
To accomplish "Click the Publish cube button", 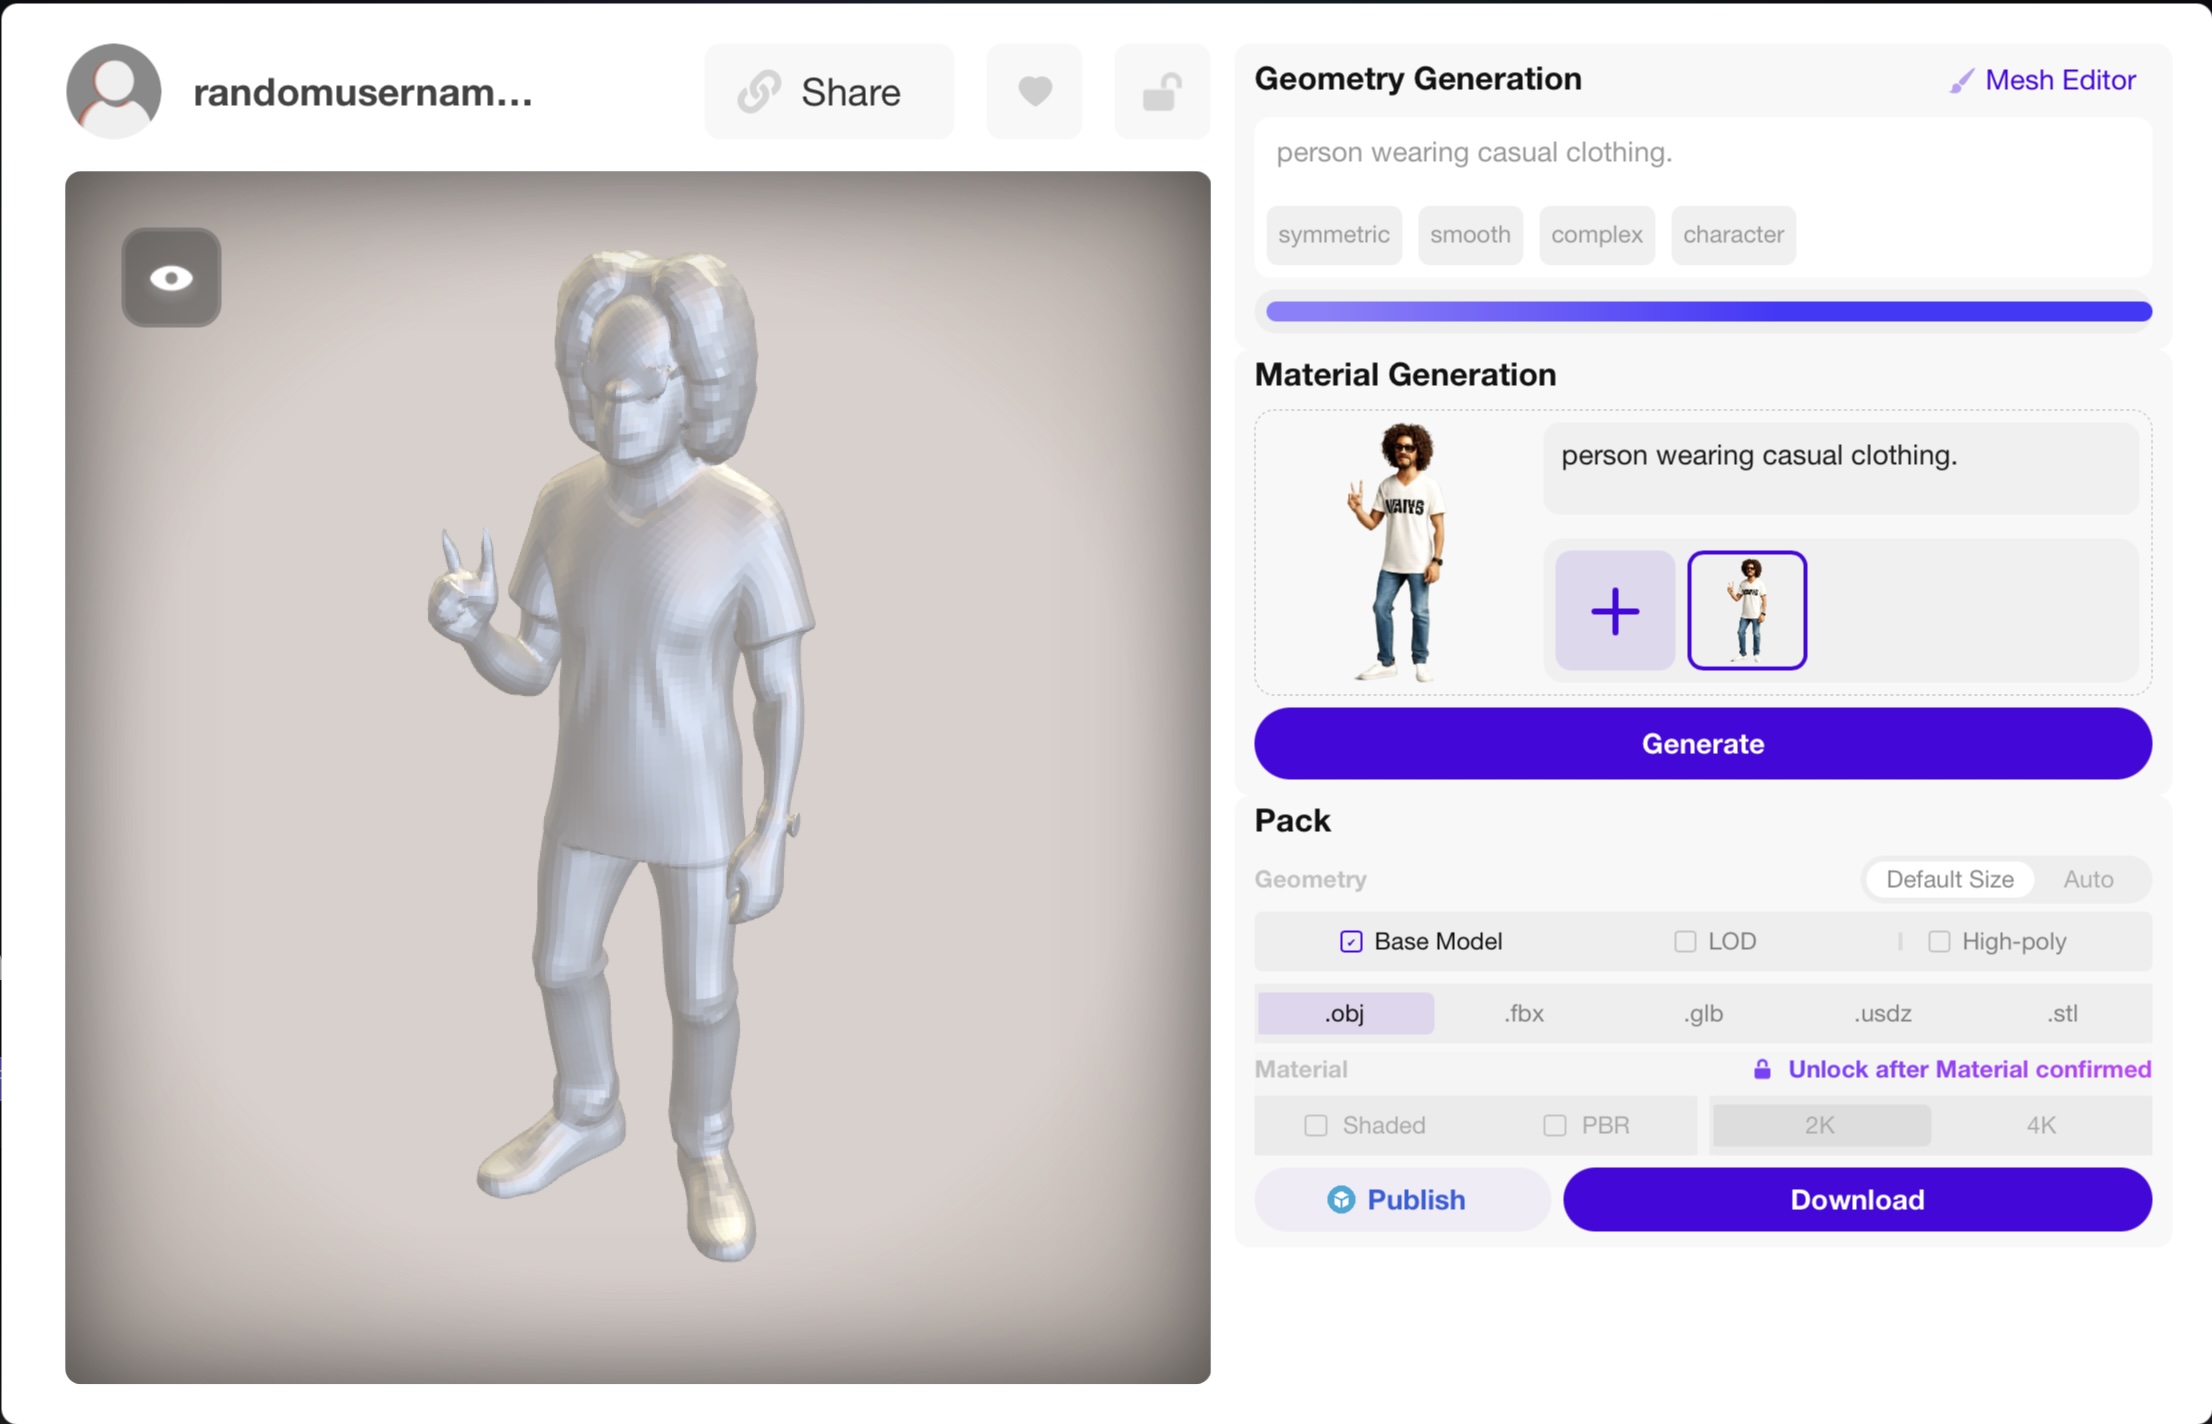I will click(1401, 1199).
